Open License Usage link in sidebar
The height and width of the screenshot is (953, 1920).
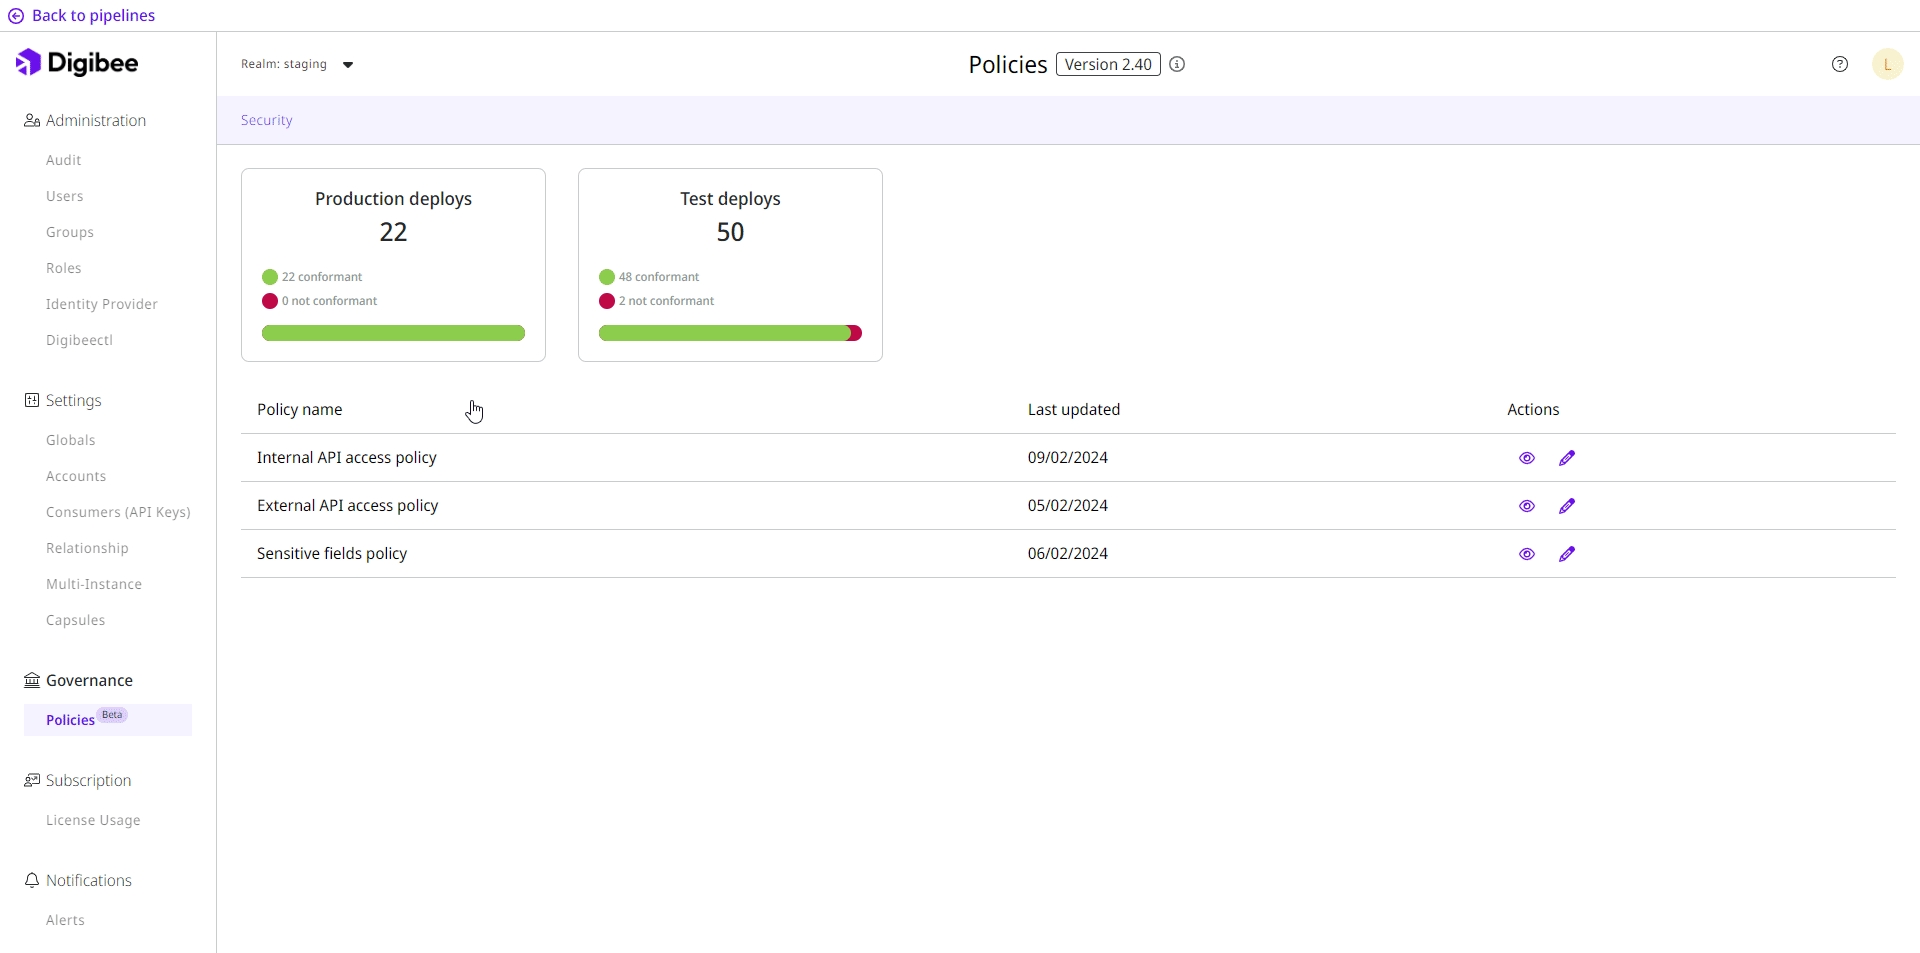coord(93,820)
